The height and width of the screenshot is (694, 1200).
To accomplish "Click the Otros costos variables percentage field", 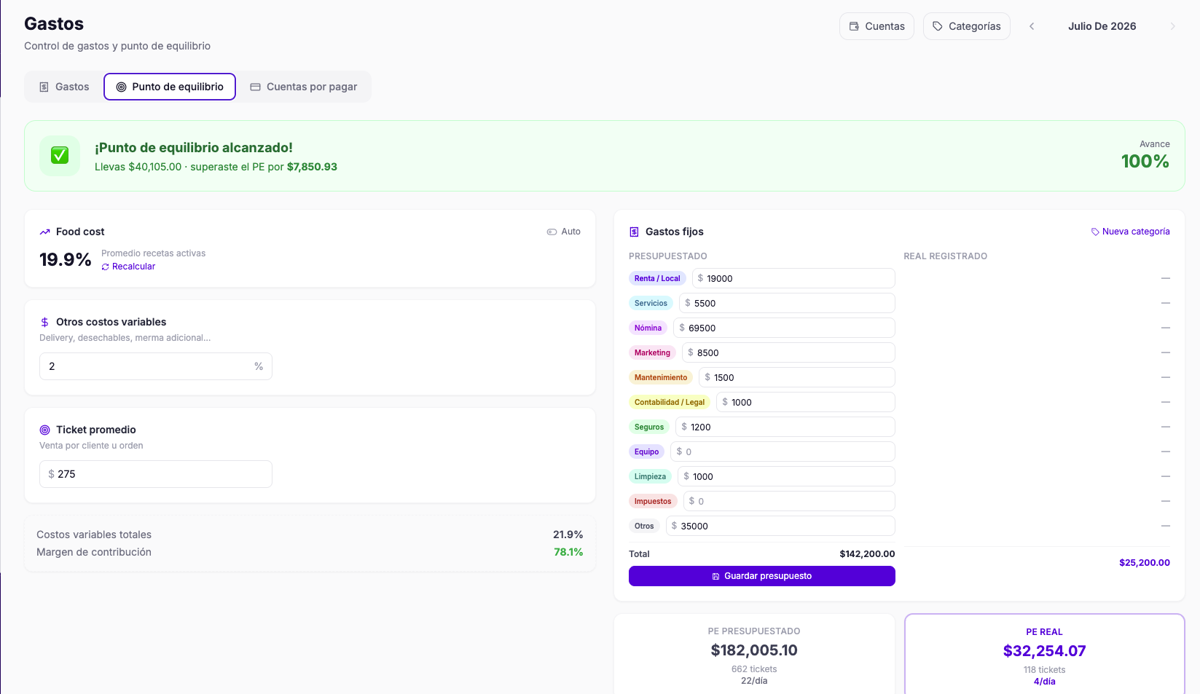I will pyautogui.click(x=156, y=367).
